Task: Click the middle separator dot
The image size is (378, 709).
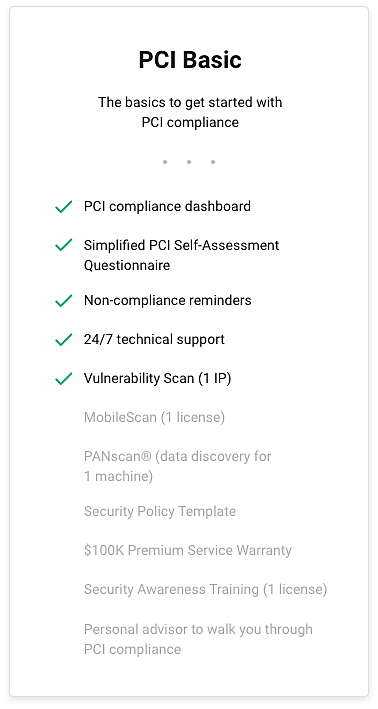Action: [189, 162]
